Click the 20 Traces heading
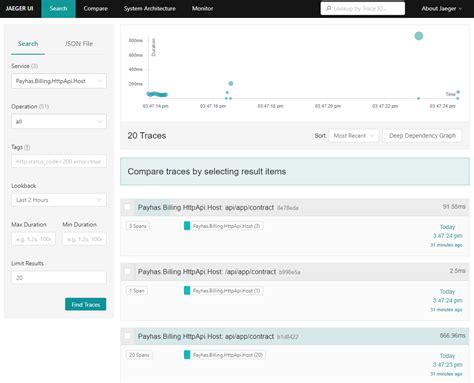This screenshot has width=474, height=383. 147,136
